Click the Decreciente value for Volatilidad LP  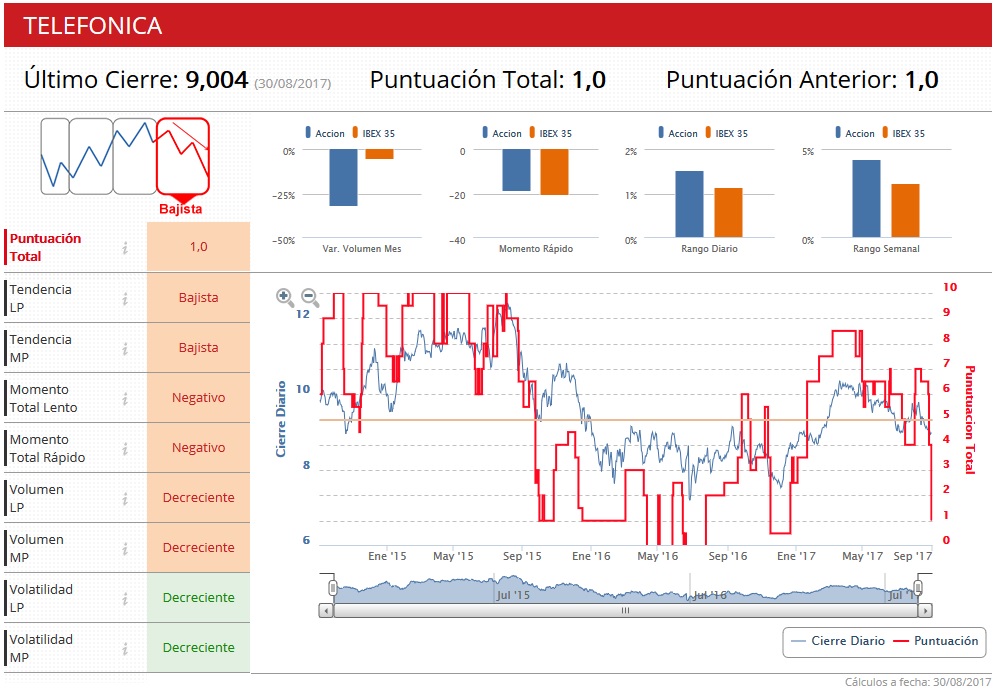(x=199, y=598)
